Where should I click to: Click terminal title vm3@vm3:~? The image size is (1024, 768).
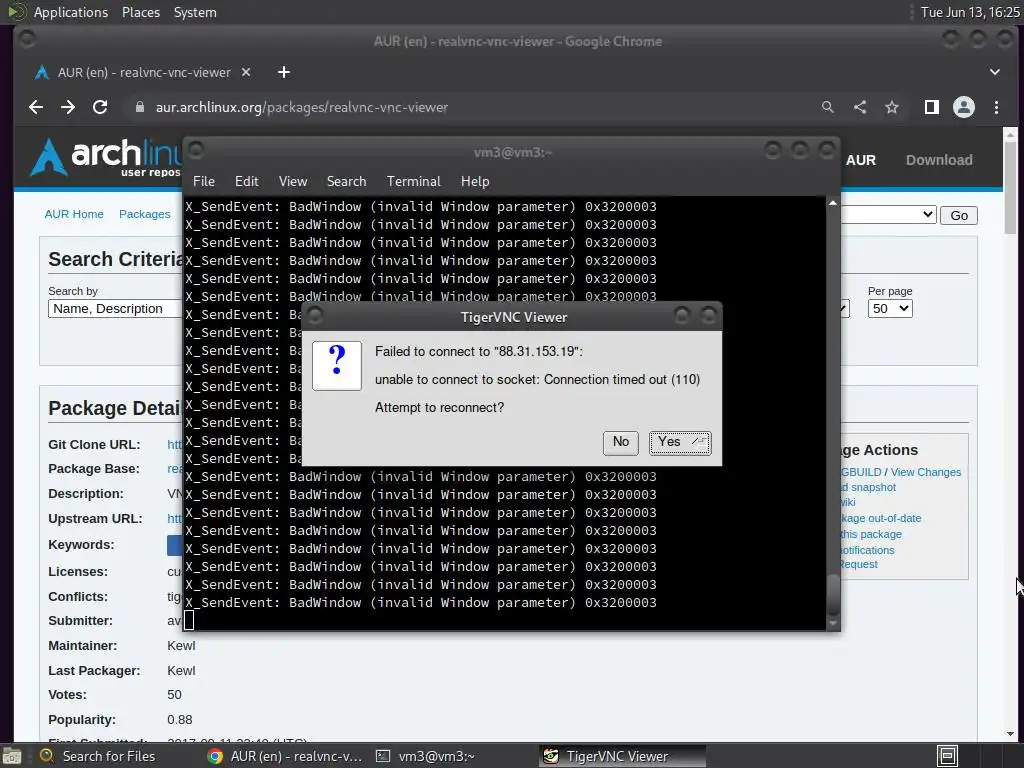click(x=513, y=152)
